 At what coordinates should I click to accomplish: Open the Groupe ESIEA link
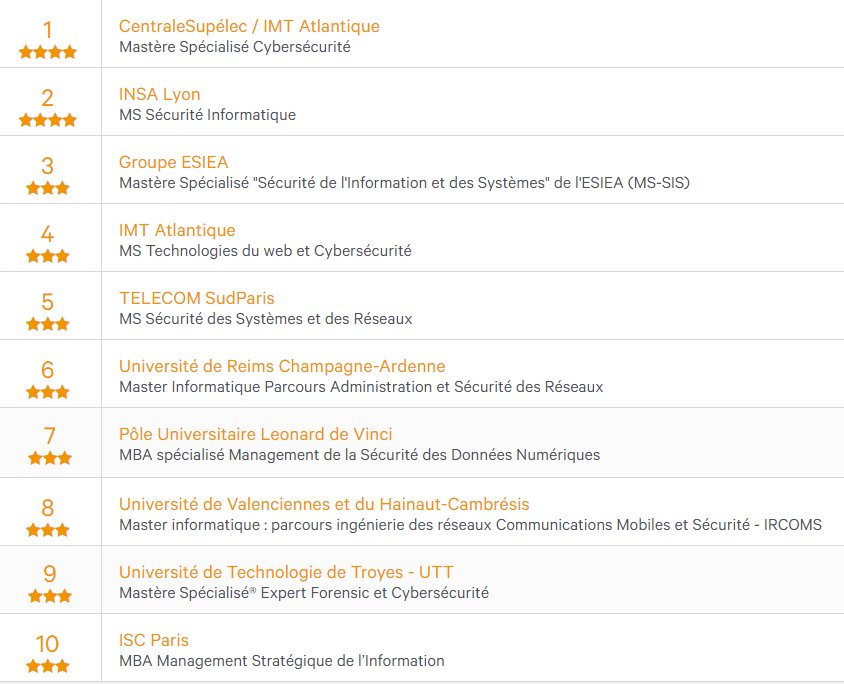point(173,162)
